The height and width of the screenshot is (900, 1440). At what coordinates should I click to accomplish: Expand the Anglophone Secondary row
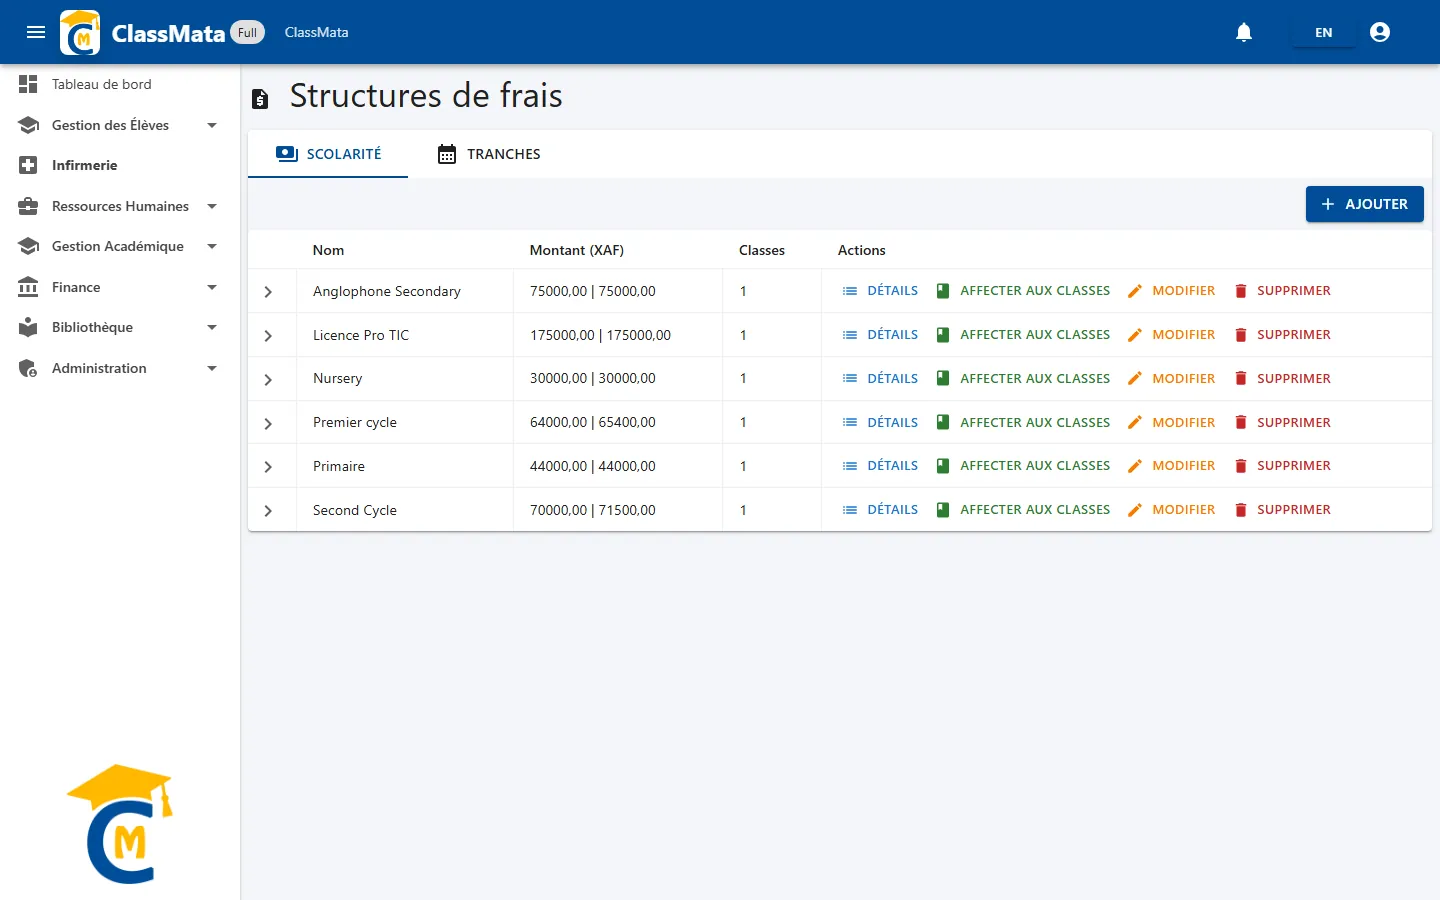tap(268, 292)
